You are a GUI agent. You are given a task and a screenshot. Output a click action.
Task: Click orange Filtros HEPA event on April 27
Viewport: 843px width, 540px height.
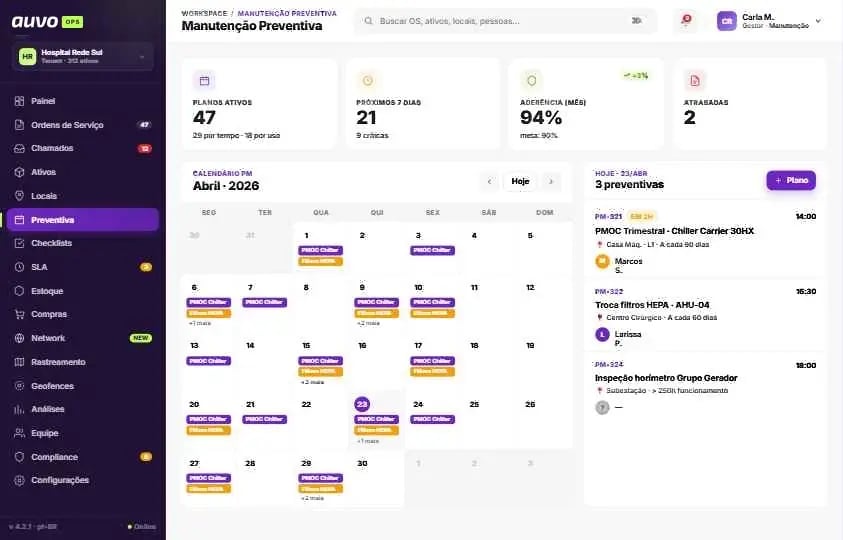tap(209, 489)
